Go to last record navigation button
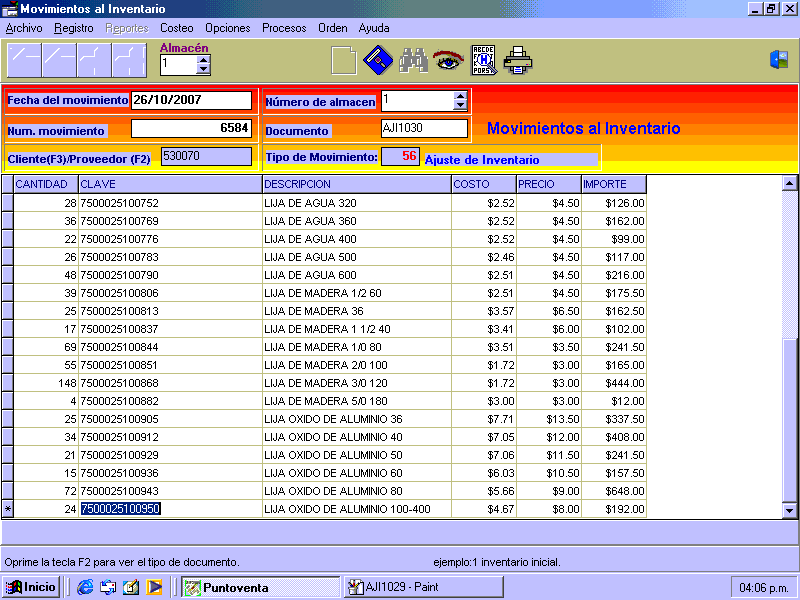The height and width of the screenshot is (600, 800). tap(129, 61)
